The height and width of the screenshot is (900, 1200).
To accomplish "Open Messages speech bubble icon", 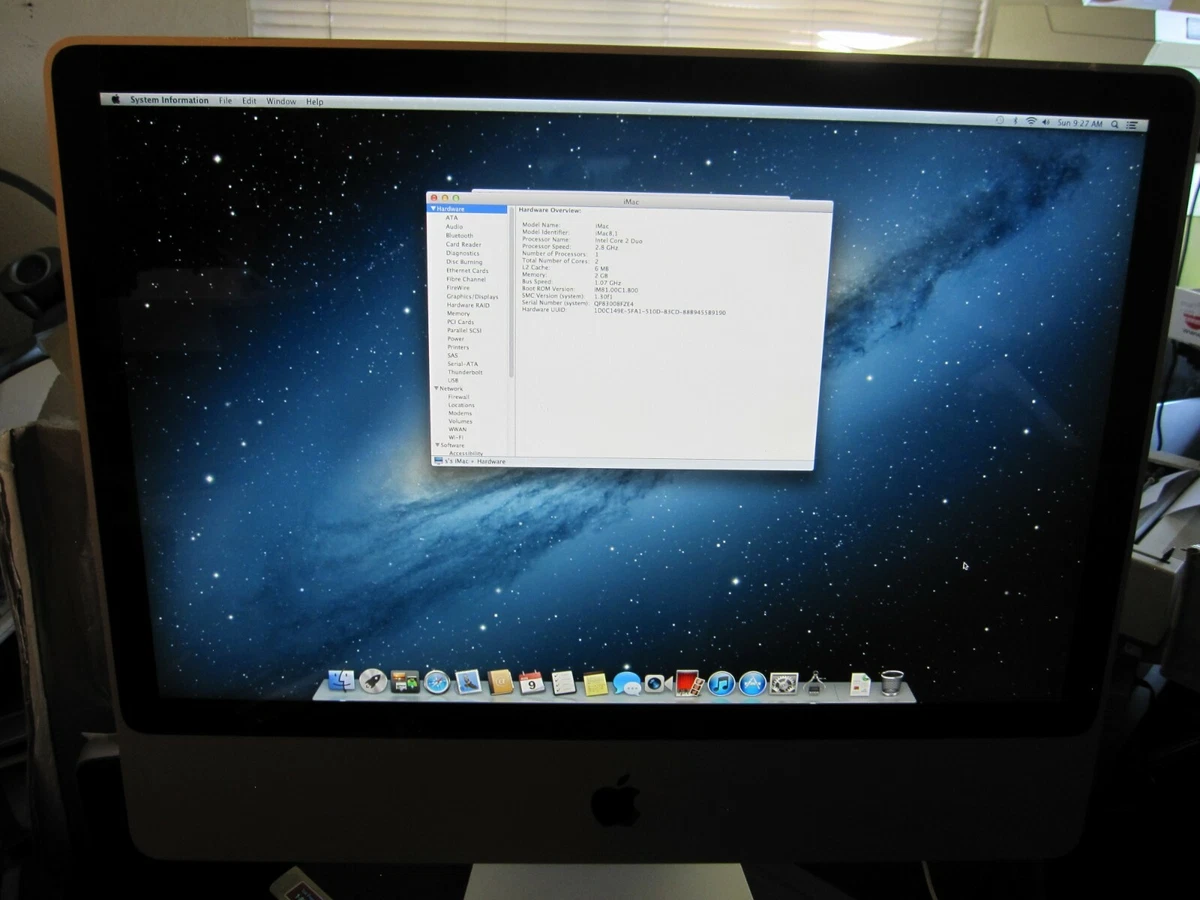I will [627, 684].
